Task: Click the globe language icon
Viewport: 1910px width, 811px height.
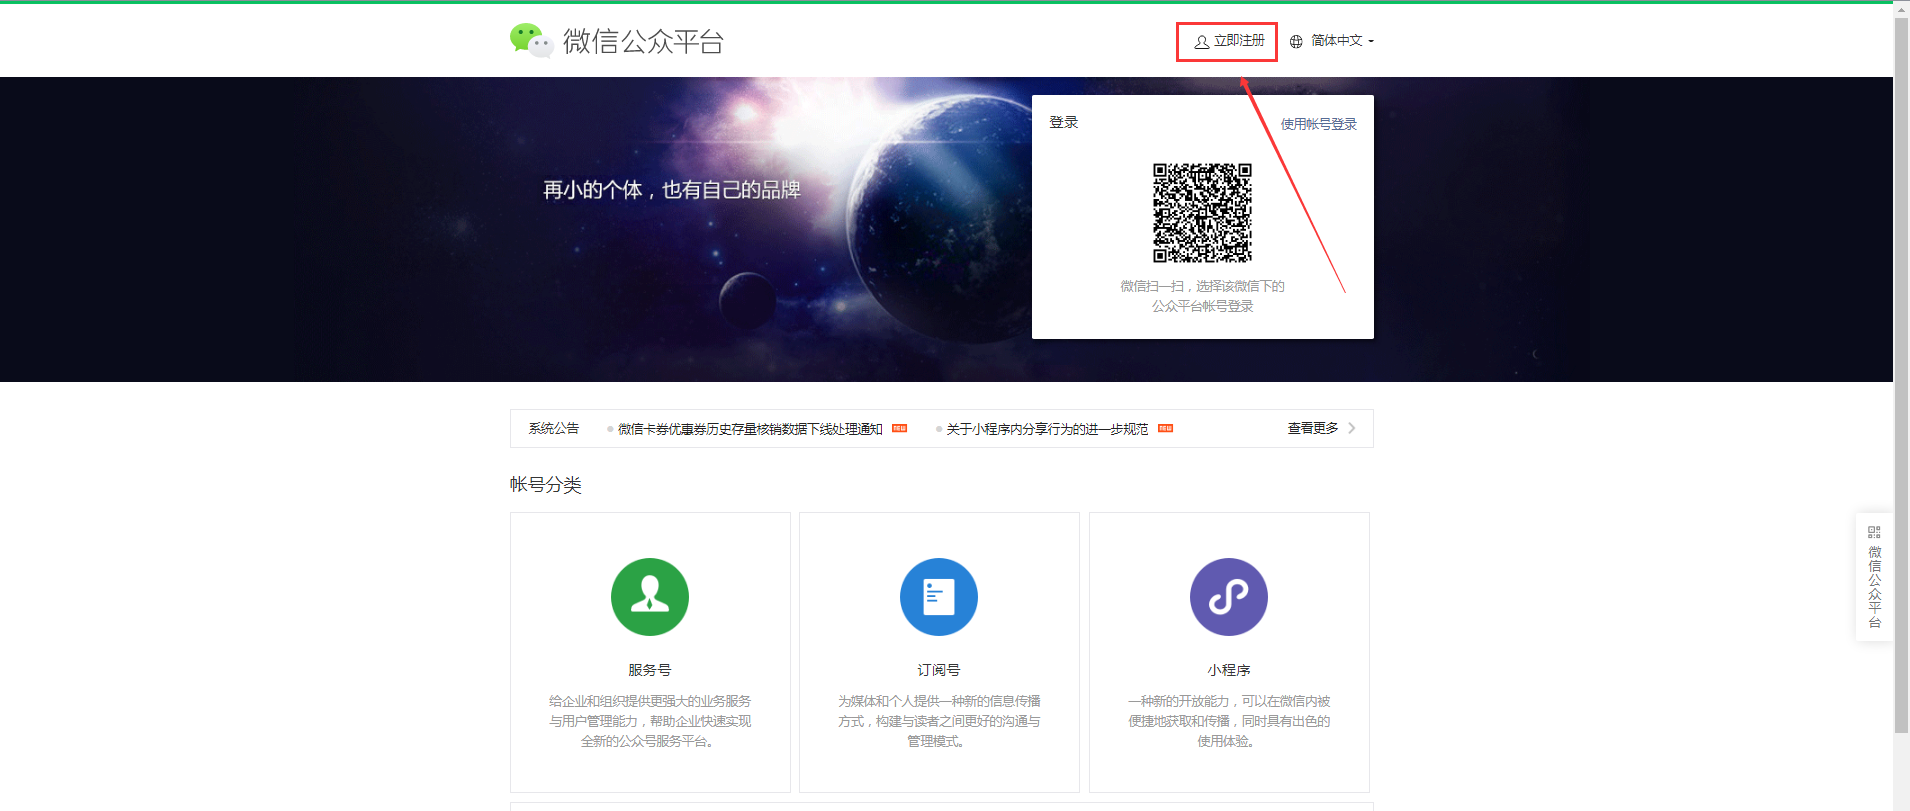Action: pyautogui.click(x=1296, y=42)
